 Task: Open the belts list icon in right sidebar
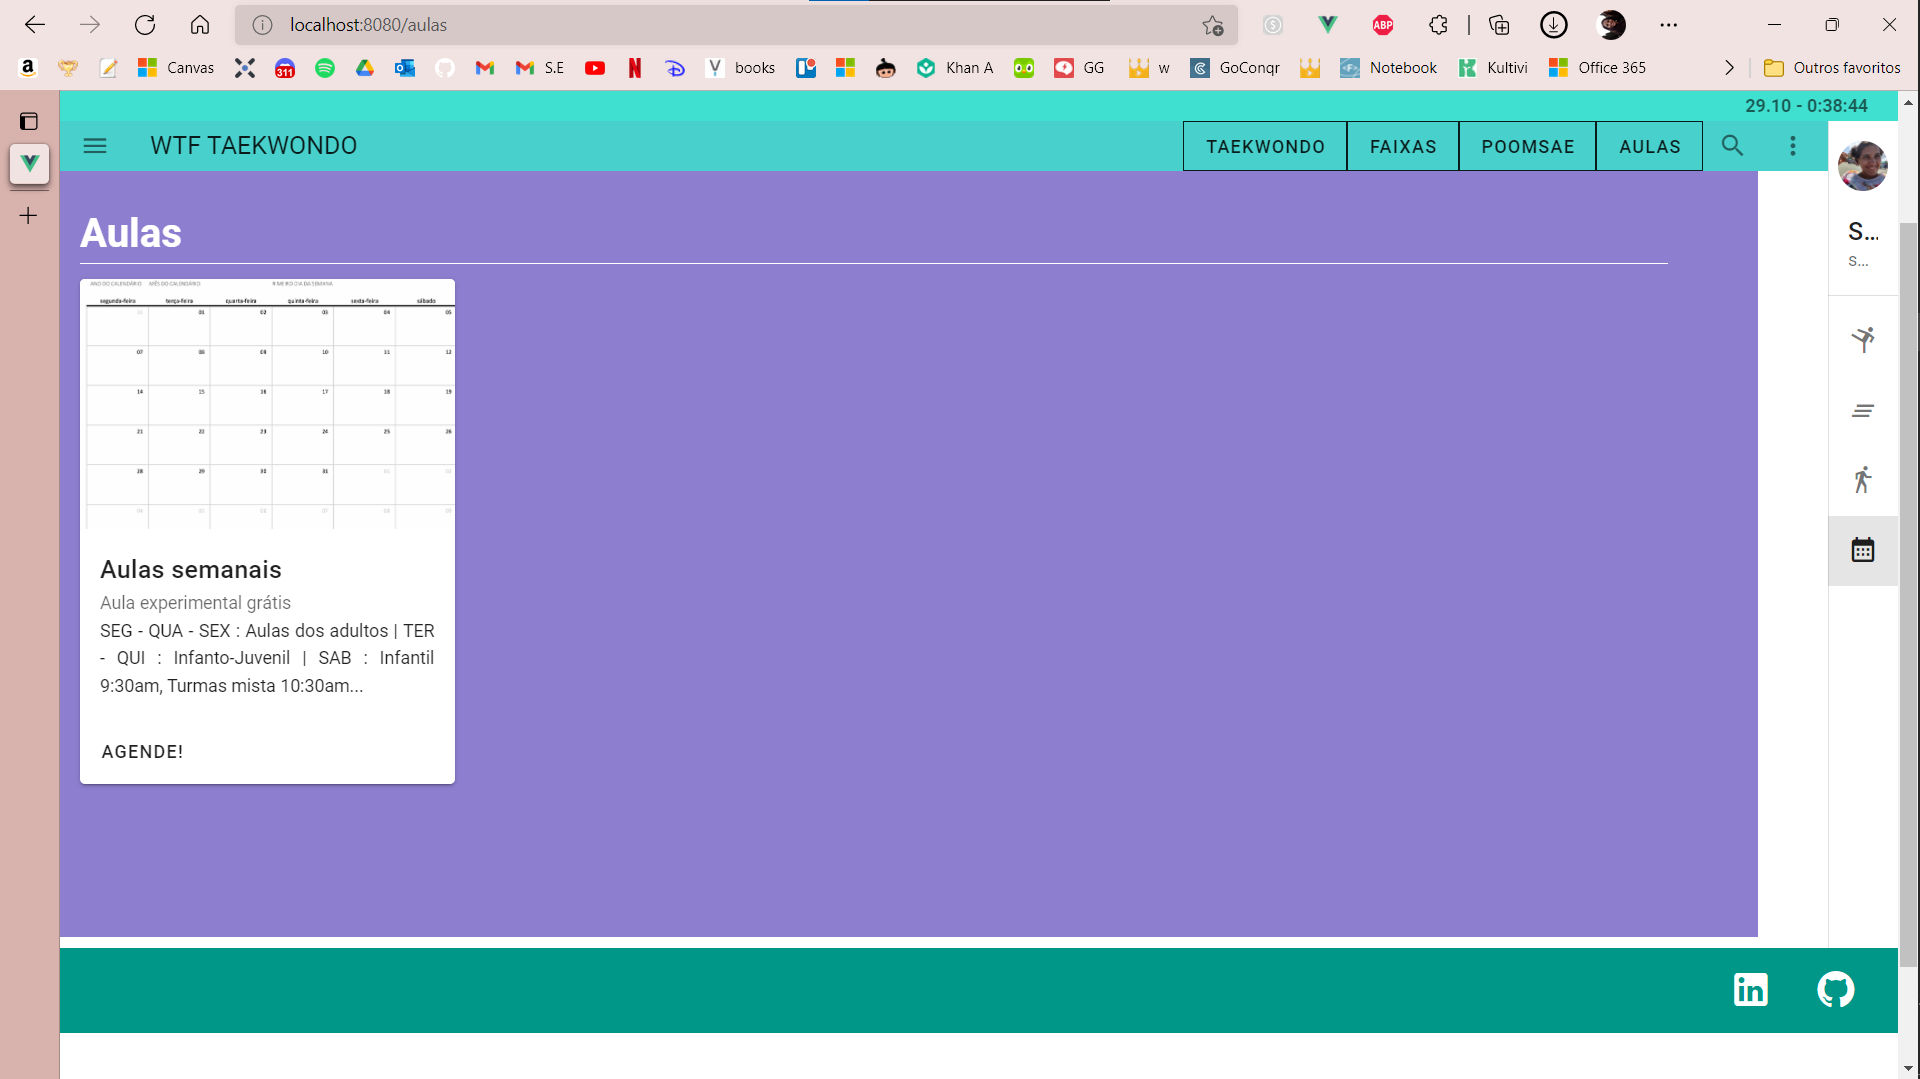(1862, 410)
